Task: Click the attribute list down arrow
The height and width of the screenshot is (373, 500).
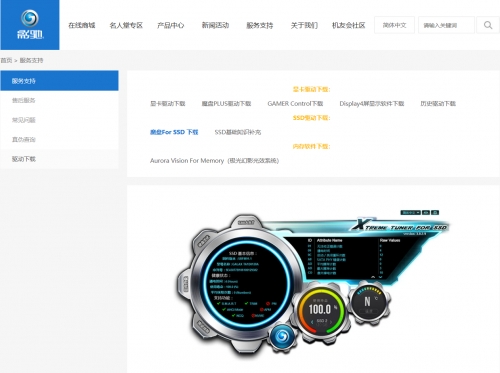Action: [x=381, y=277]
